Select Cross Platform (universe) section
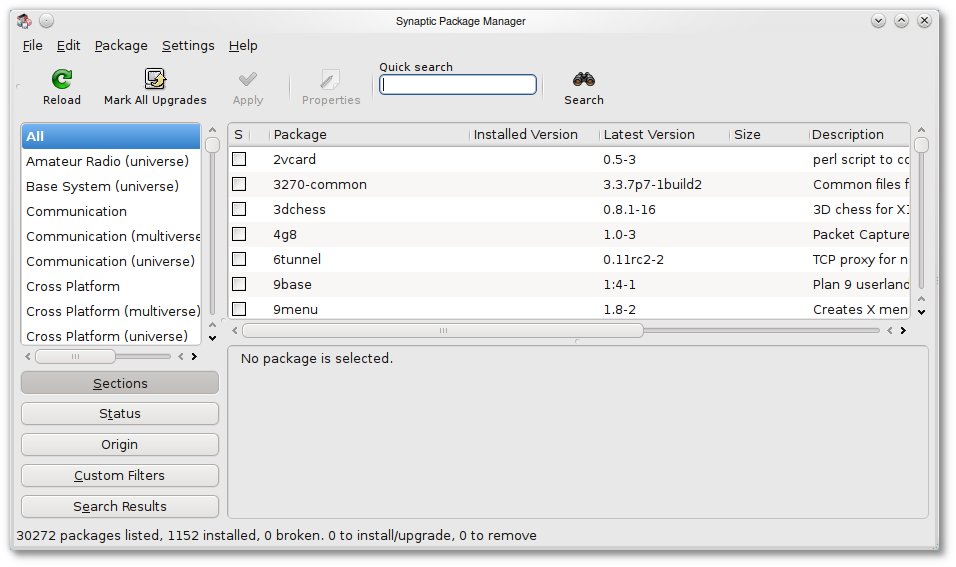Screen dimensions: 956x567 pos(111,335)
